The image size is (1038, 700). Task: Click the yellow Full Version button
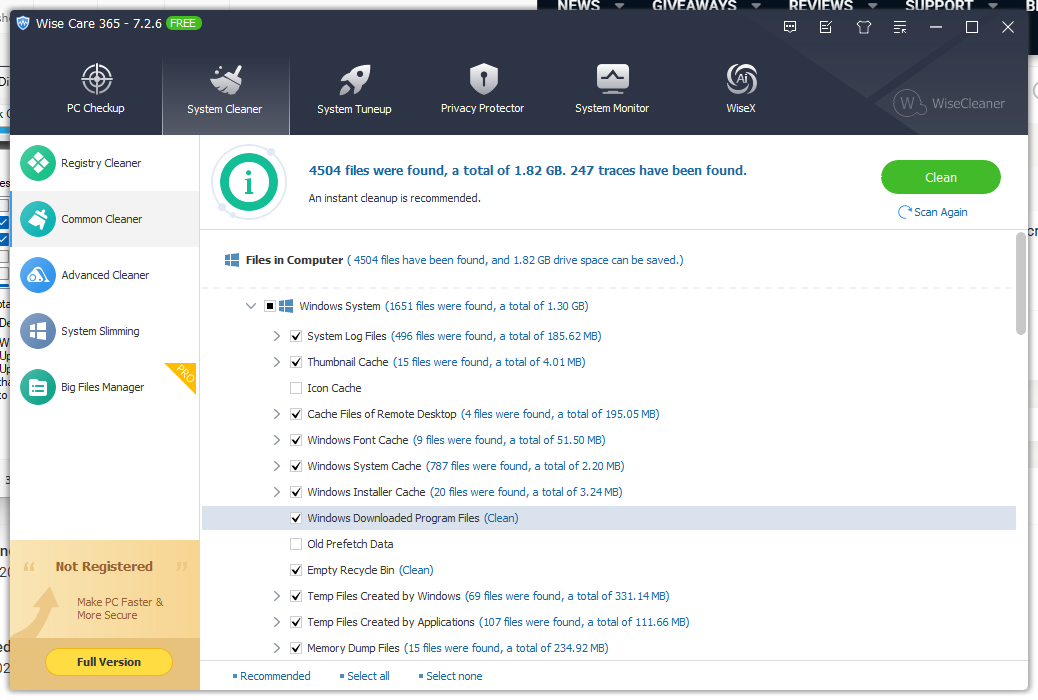click(x=109, y=662)
